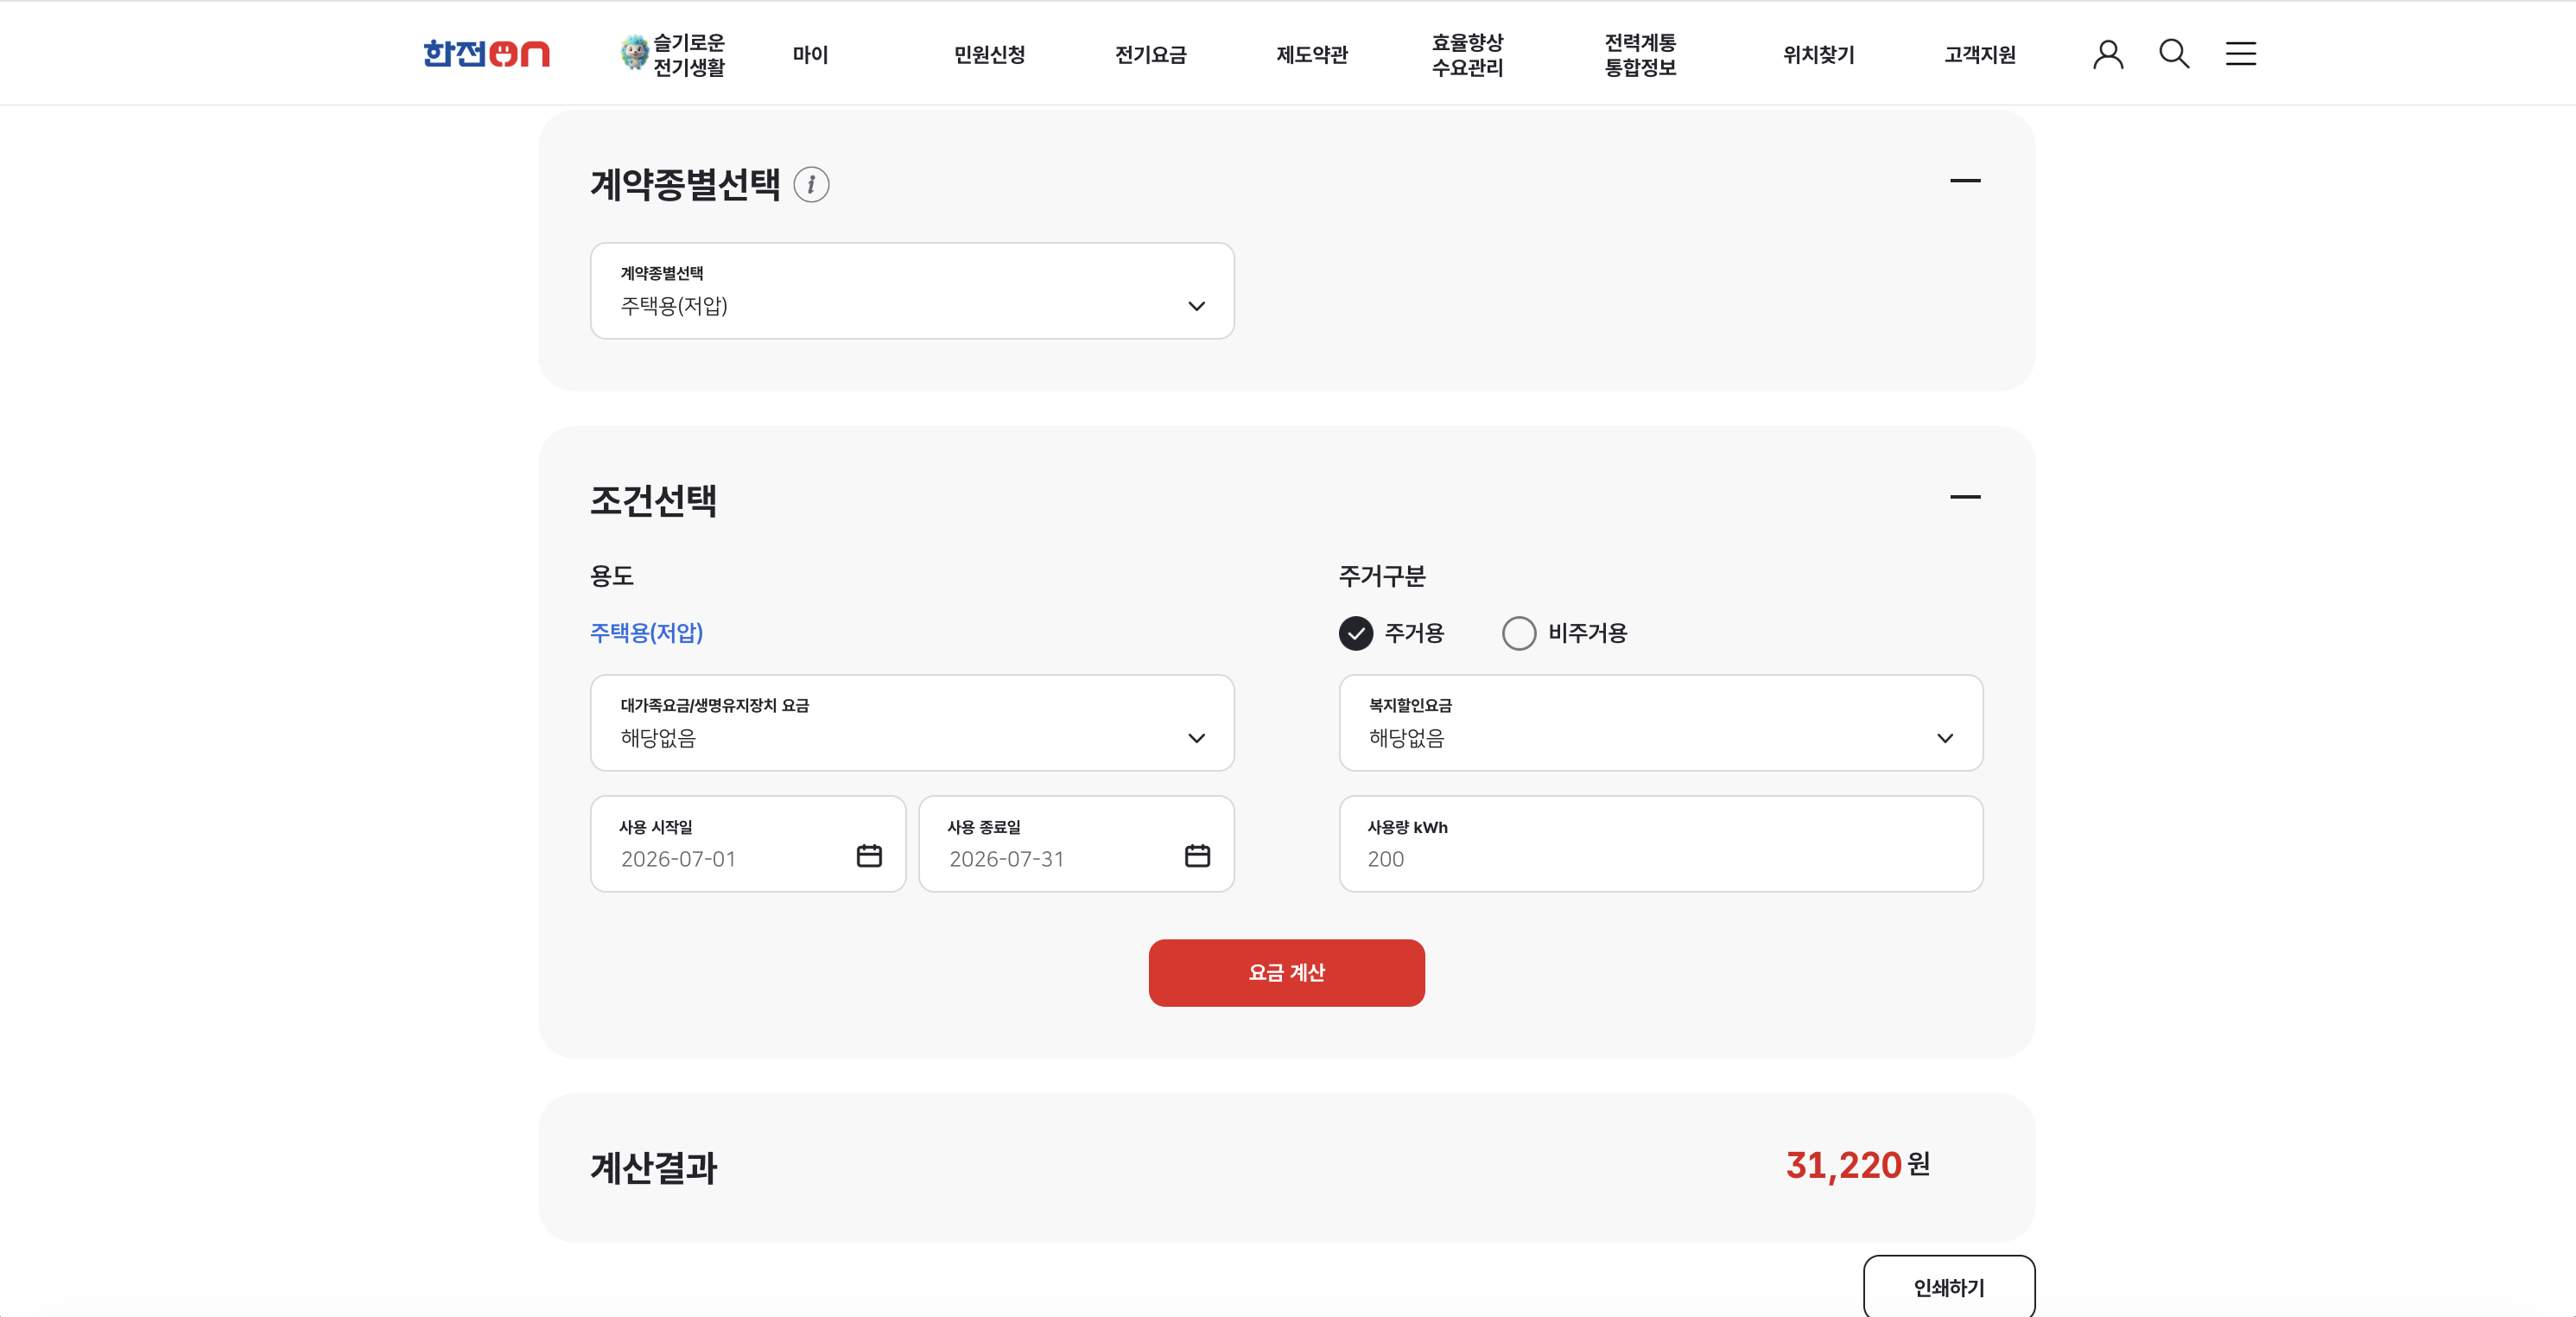The height and width of the screenshot is (1317, 2576).
Task: Expand the 복지할인요금 dropdown
Action: (x=1660, y=723)
